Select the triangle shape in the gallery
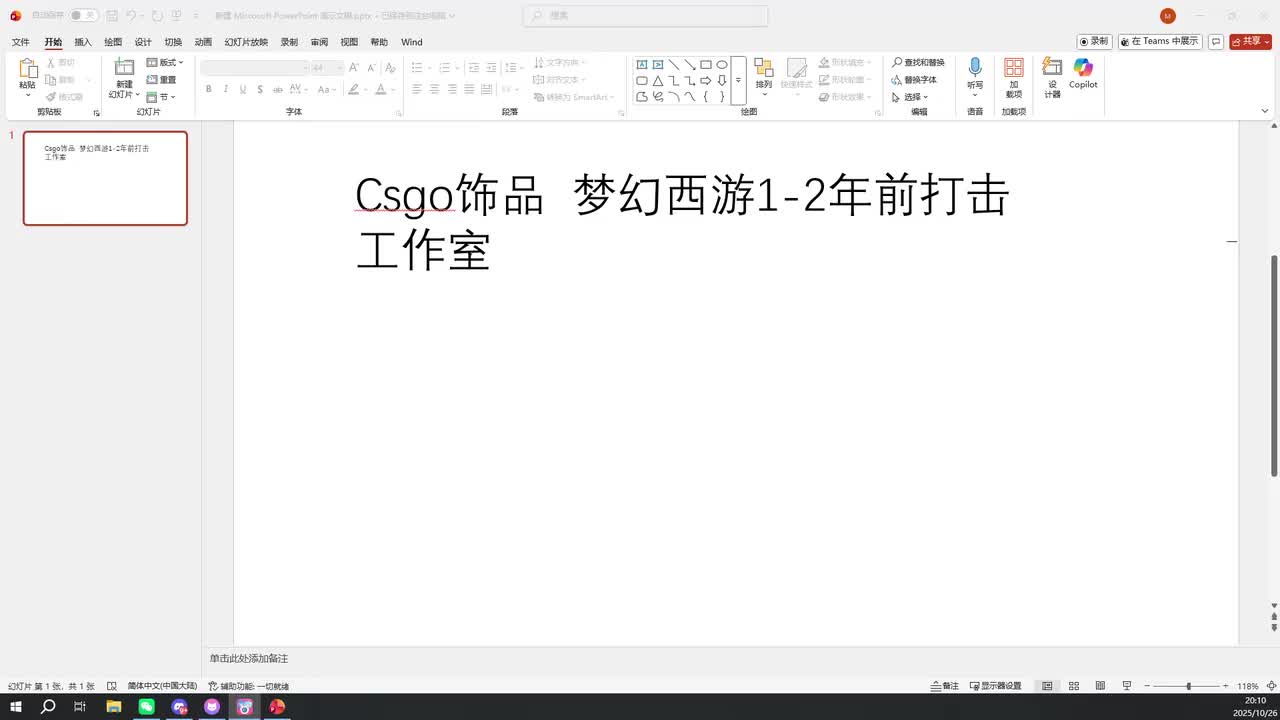 coord(658,81)
